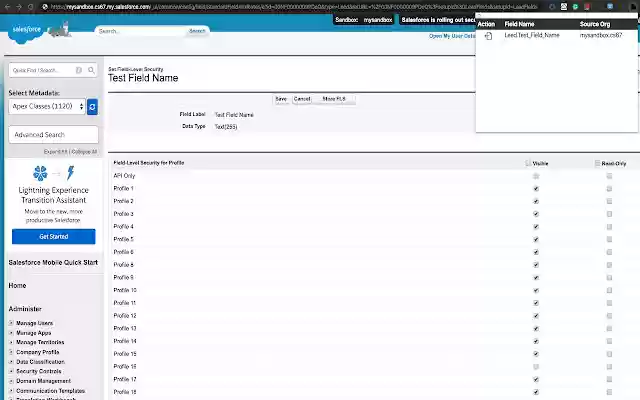The width and height of the screenshot is (640, 400).
Task: Click the browser URL address bar
Action: pyautogui.click(x=294, y=7)
